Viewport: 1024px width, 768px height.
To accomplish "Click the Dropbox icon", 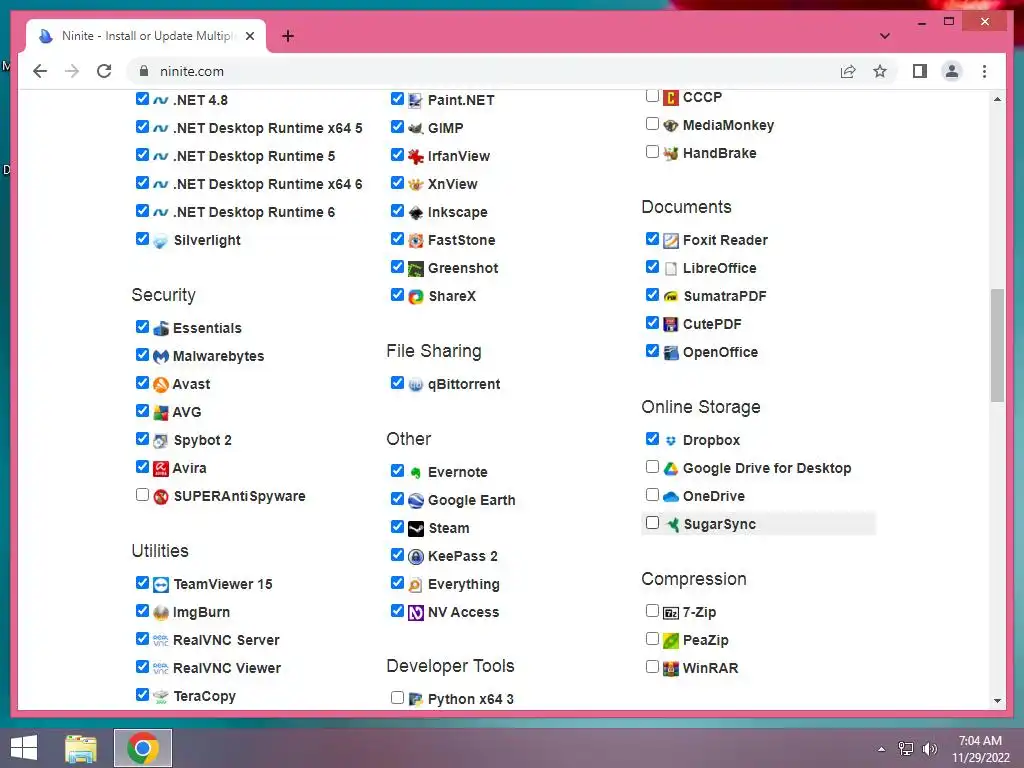I will 671,441.
